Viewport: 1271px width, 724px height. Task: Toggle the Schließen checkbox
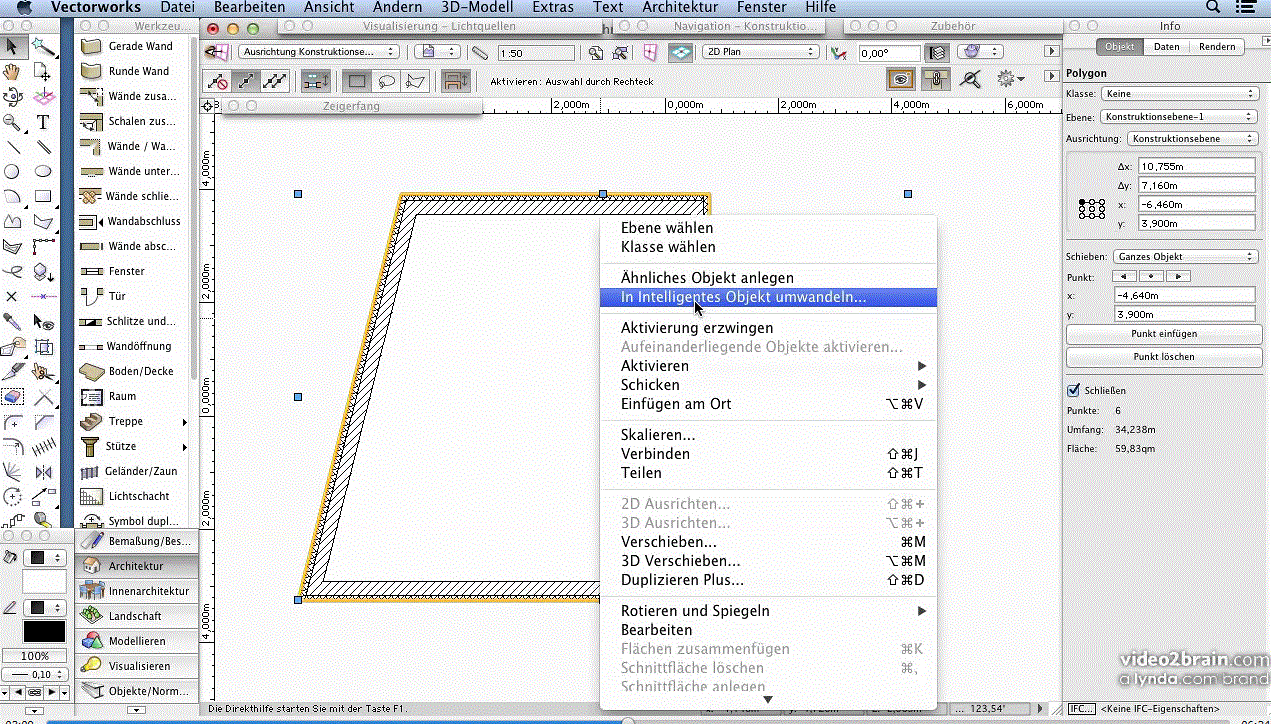[1074, 391]
